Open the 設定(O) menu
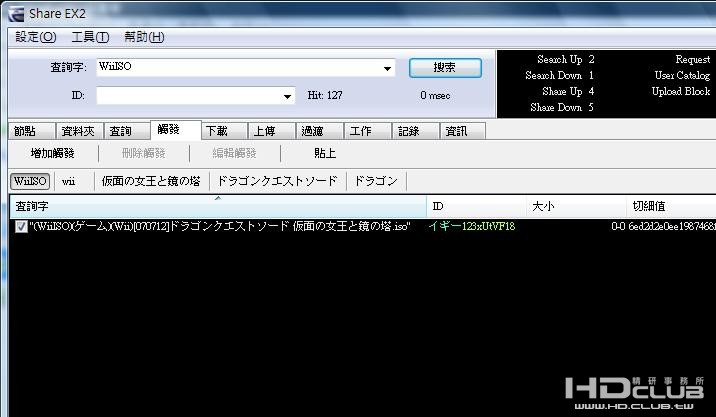The image size is (716, 417). click(36, 37)
